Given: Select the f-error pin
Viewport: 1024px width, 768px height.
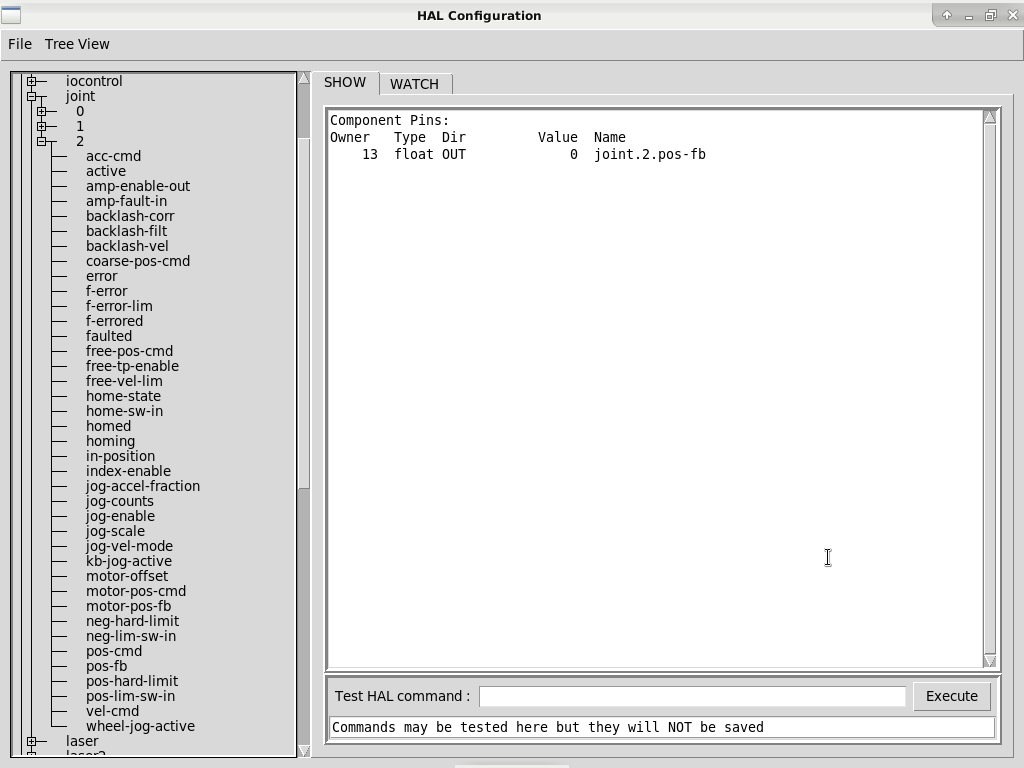Looking at the screenshot, I should pos(106,291).
